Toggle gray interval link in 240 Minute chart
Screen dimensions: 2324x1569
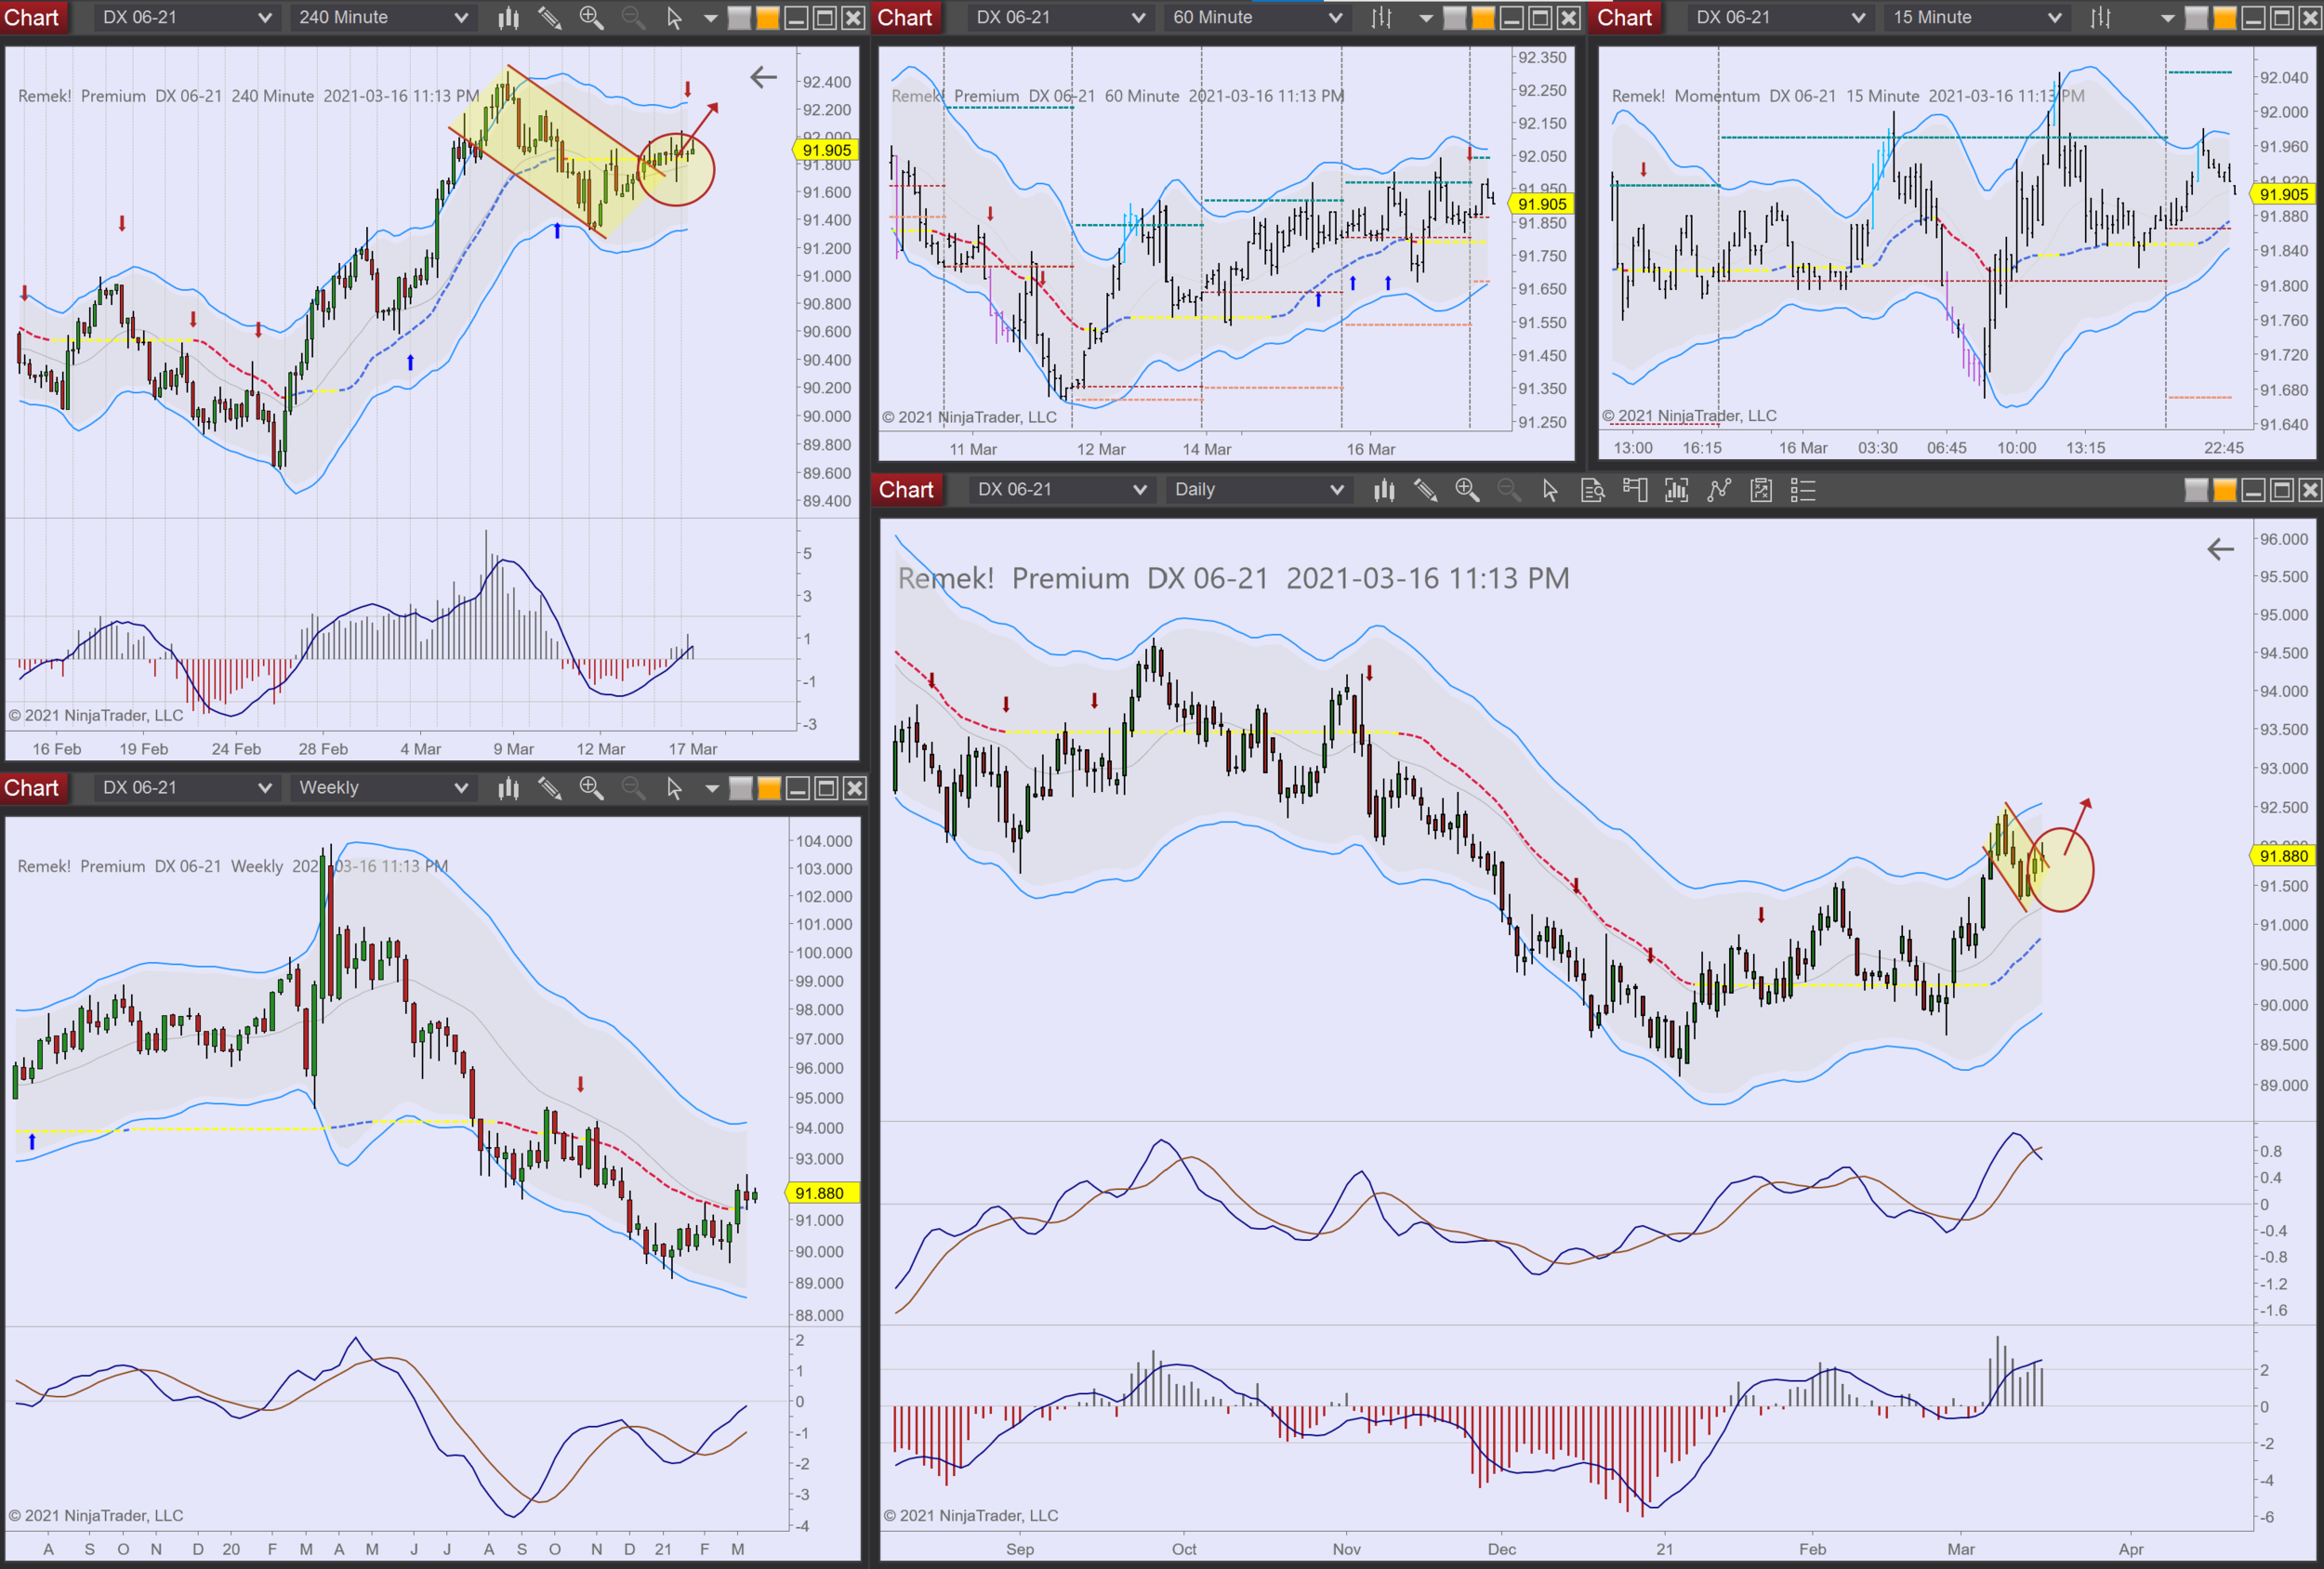point(739,18)
